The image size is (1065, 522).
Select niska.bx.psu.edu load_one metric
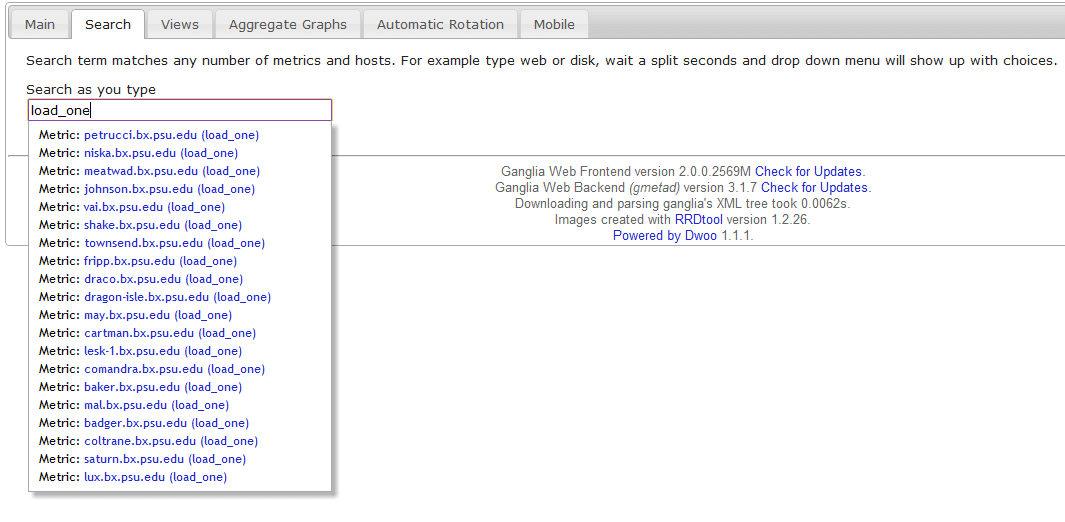click(x=160, y=153)
